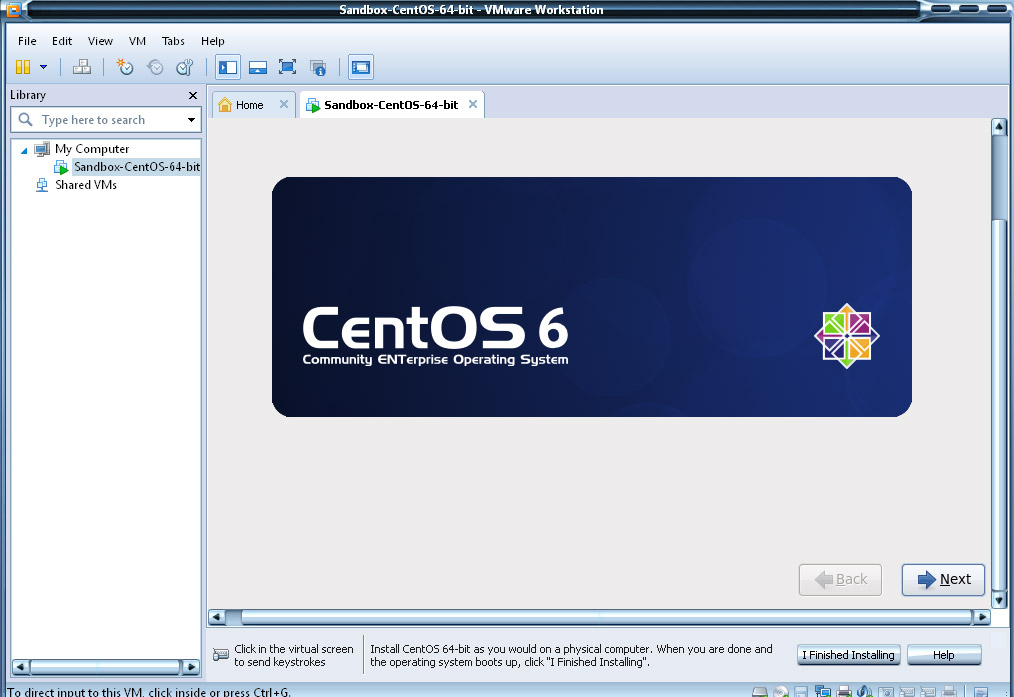Click the hard disk status icon
Screen dimensions: 1014x697
(759, 692)
